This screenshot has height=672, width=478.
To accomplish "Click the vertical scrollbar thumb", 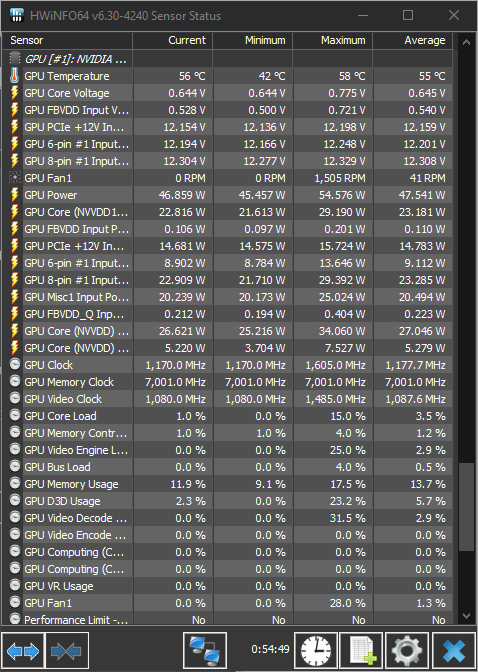I will [x=466, y=507].
